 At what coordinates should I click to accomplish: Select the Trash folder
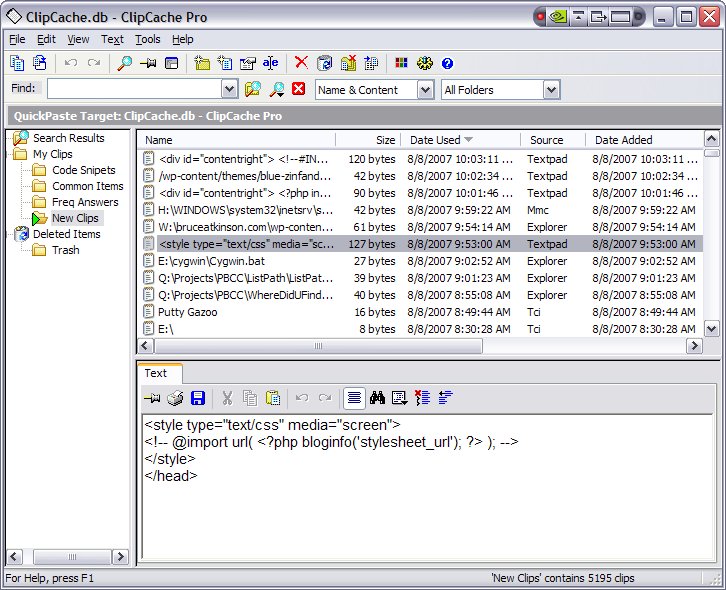tap(66, 250)
